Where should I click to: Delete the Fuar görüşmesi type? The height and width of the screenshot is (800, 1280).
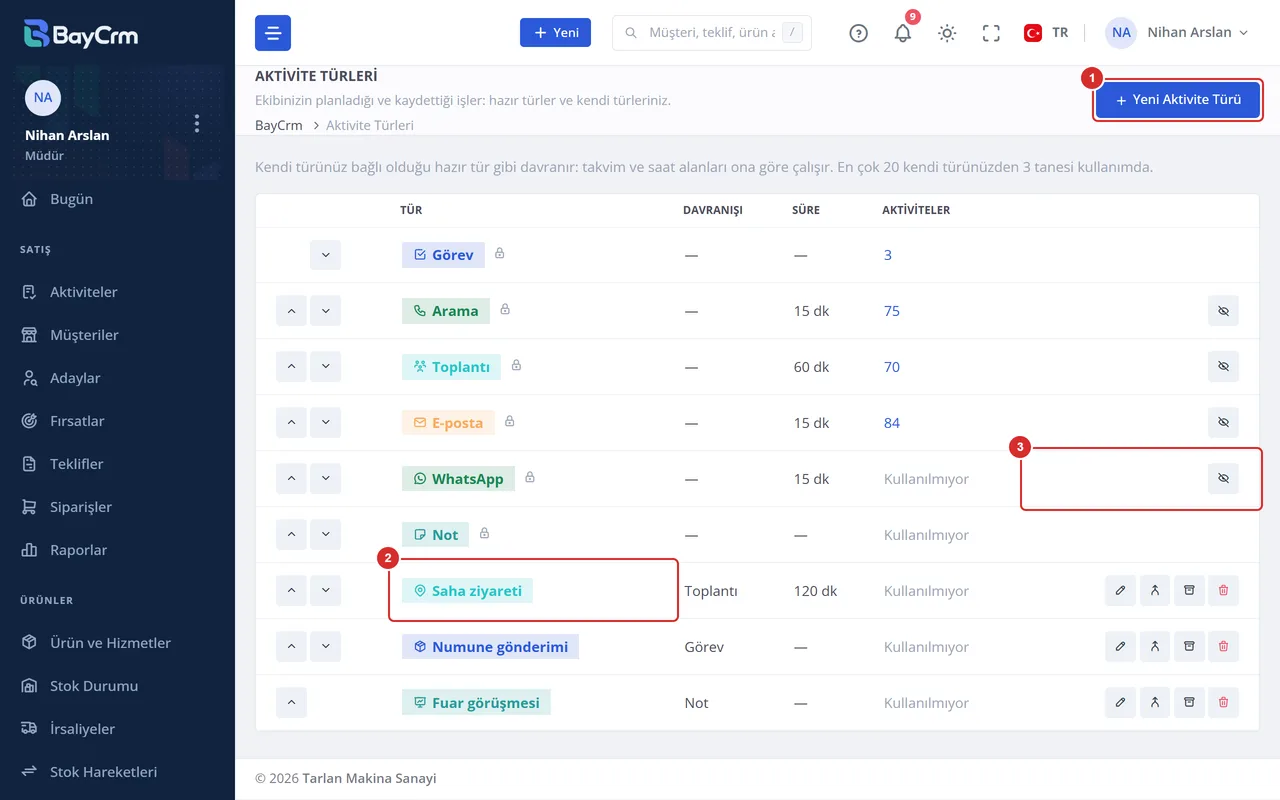(1223, 703)
